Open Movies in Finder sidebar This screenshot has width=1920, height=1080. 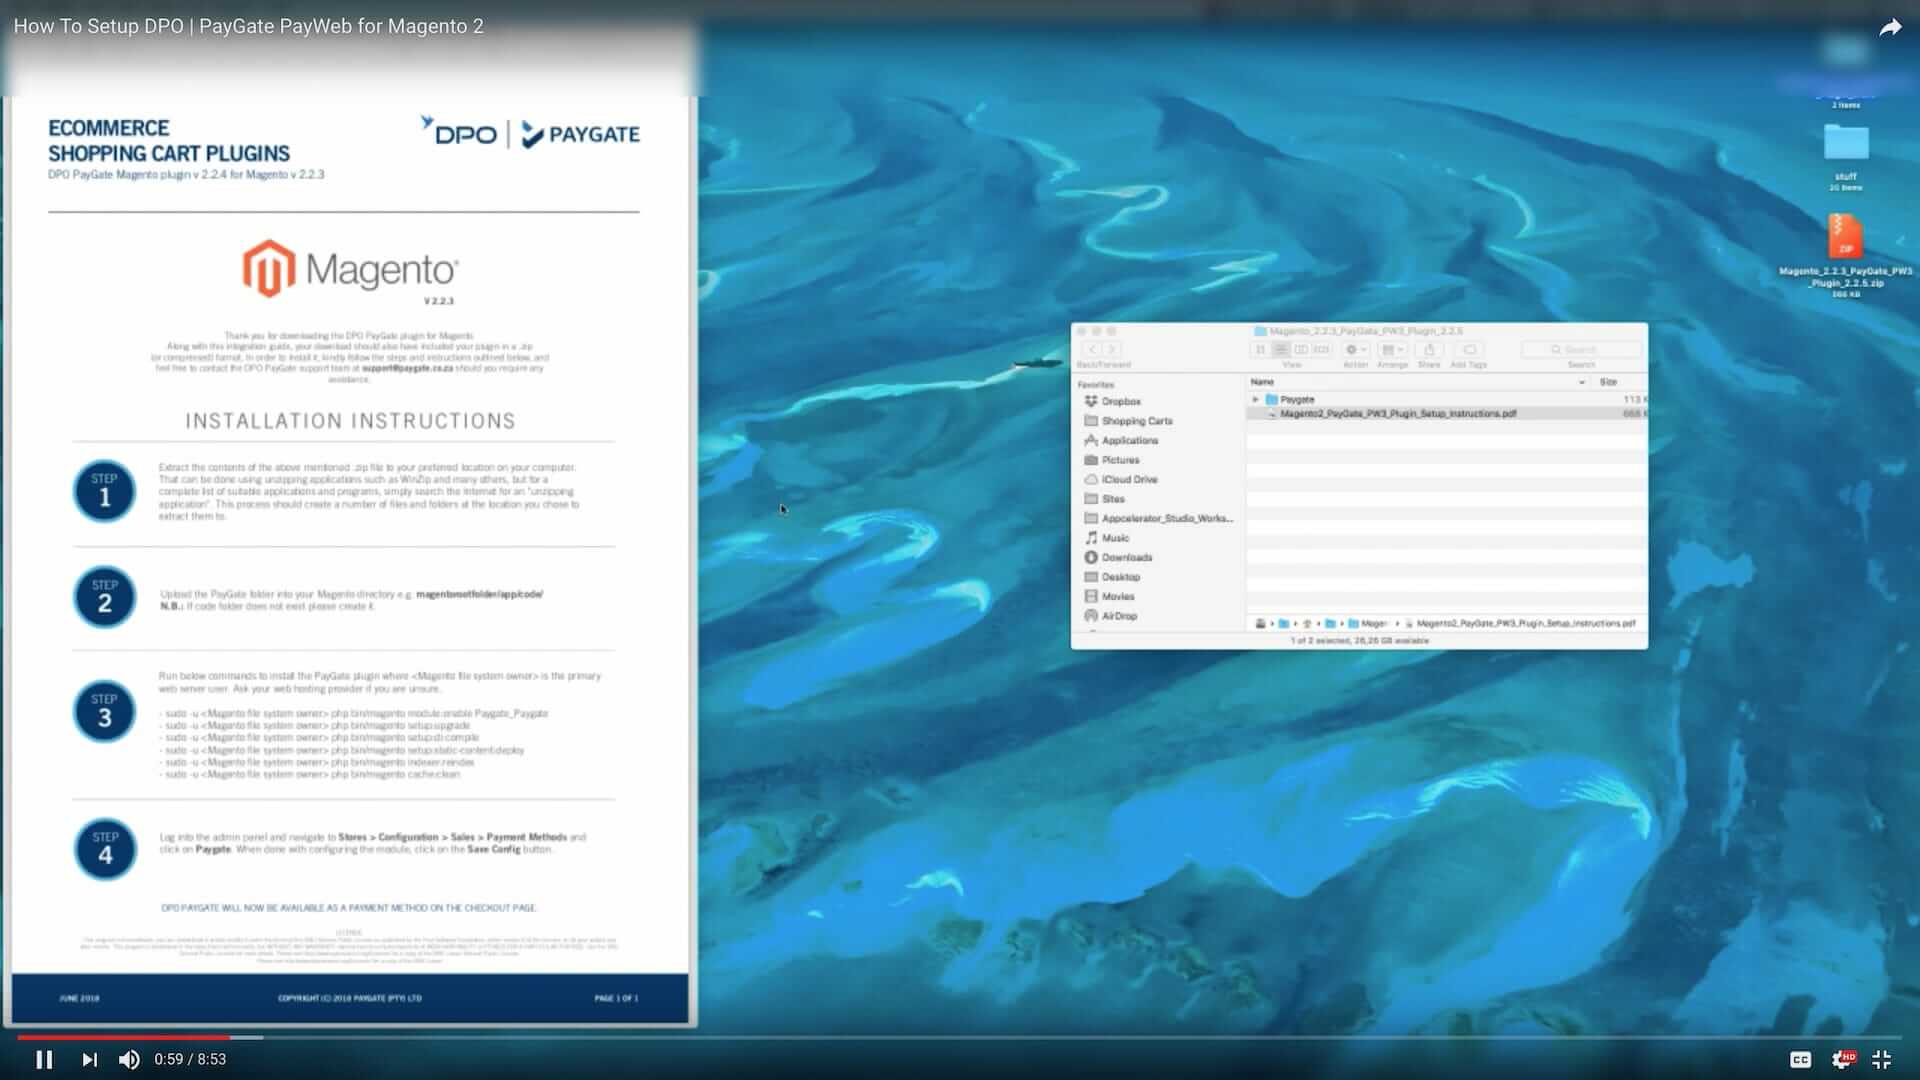[x=1109, y=596]
